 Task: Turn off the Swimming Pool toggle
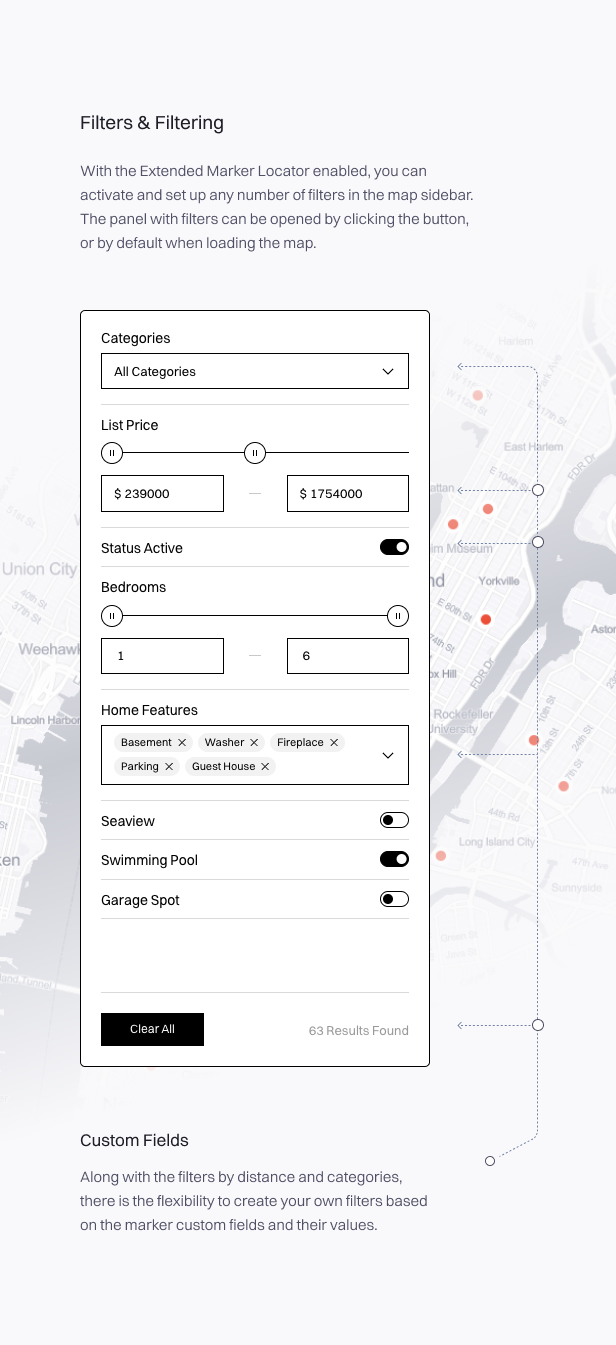click(394, 859)
